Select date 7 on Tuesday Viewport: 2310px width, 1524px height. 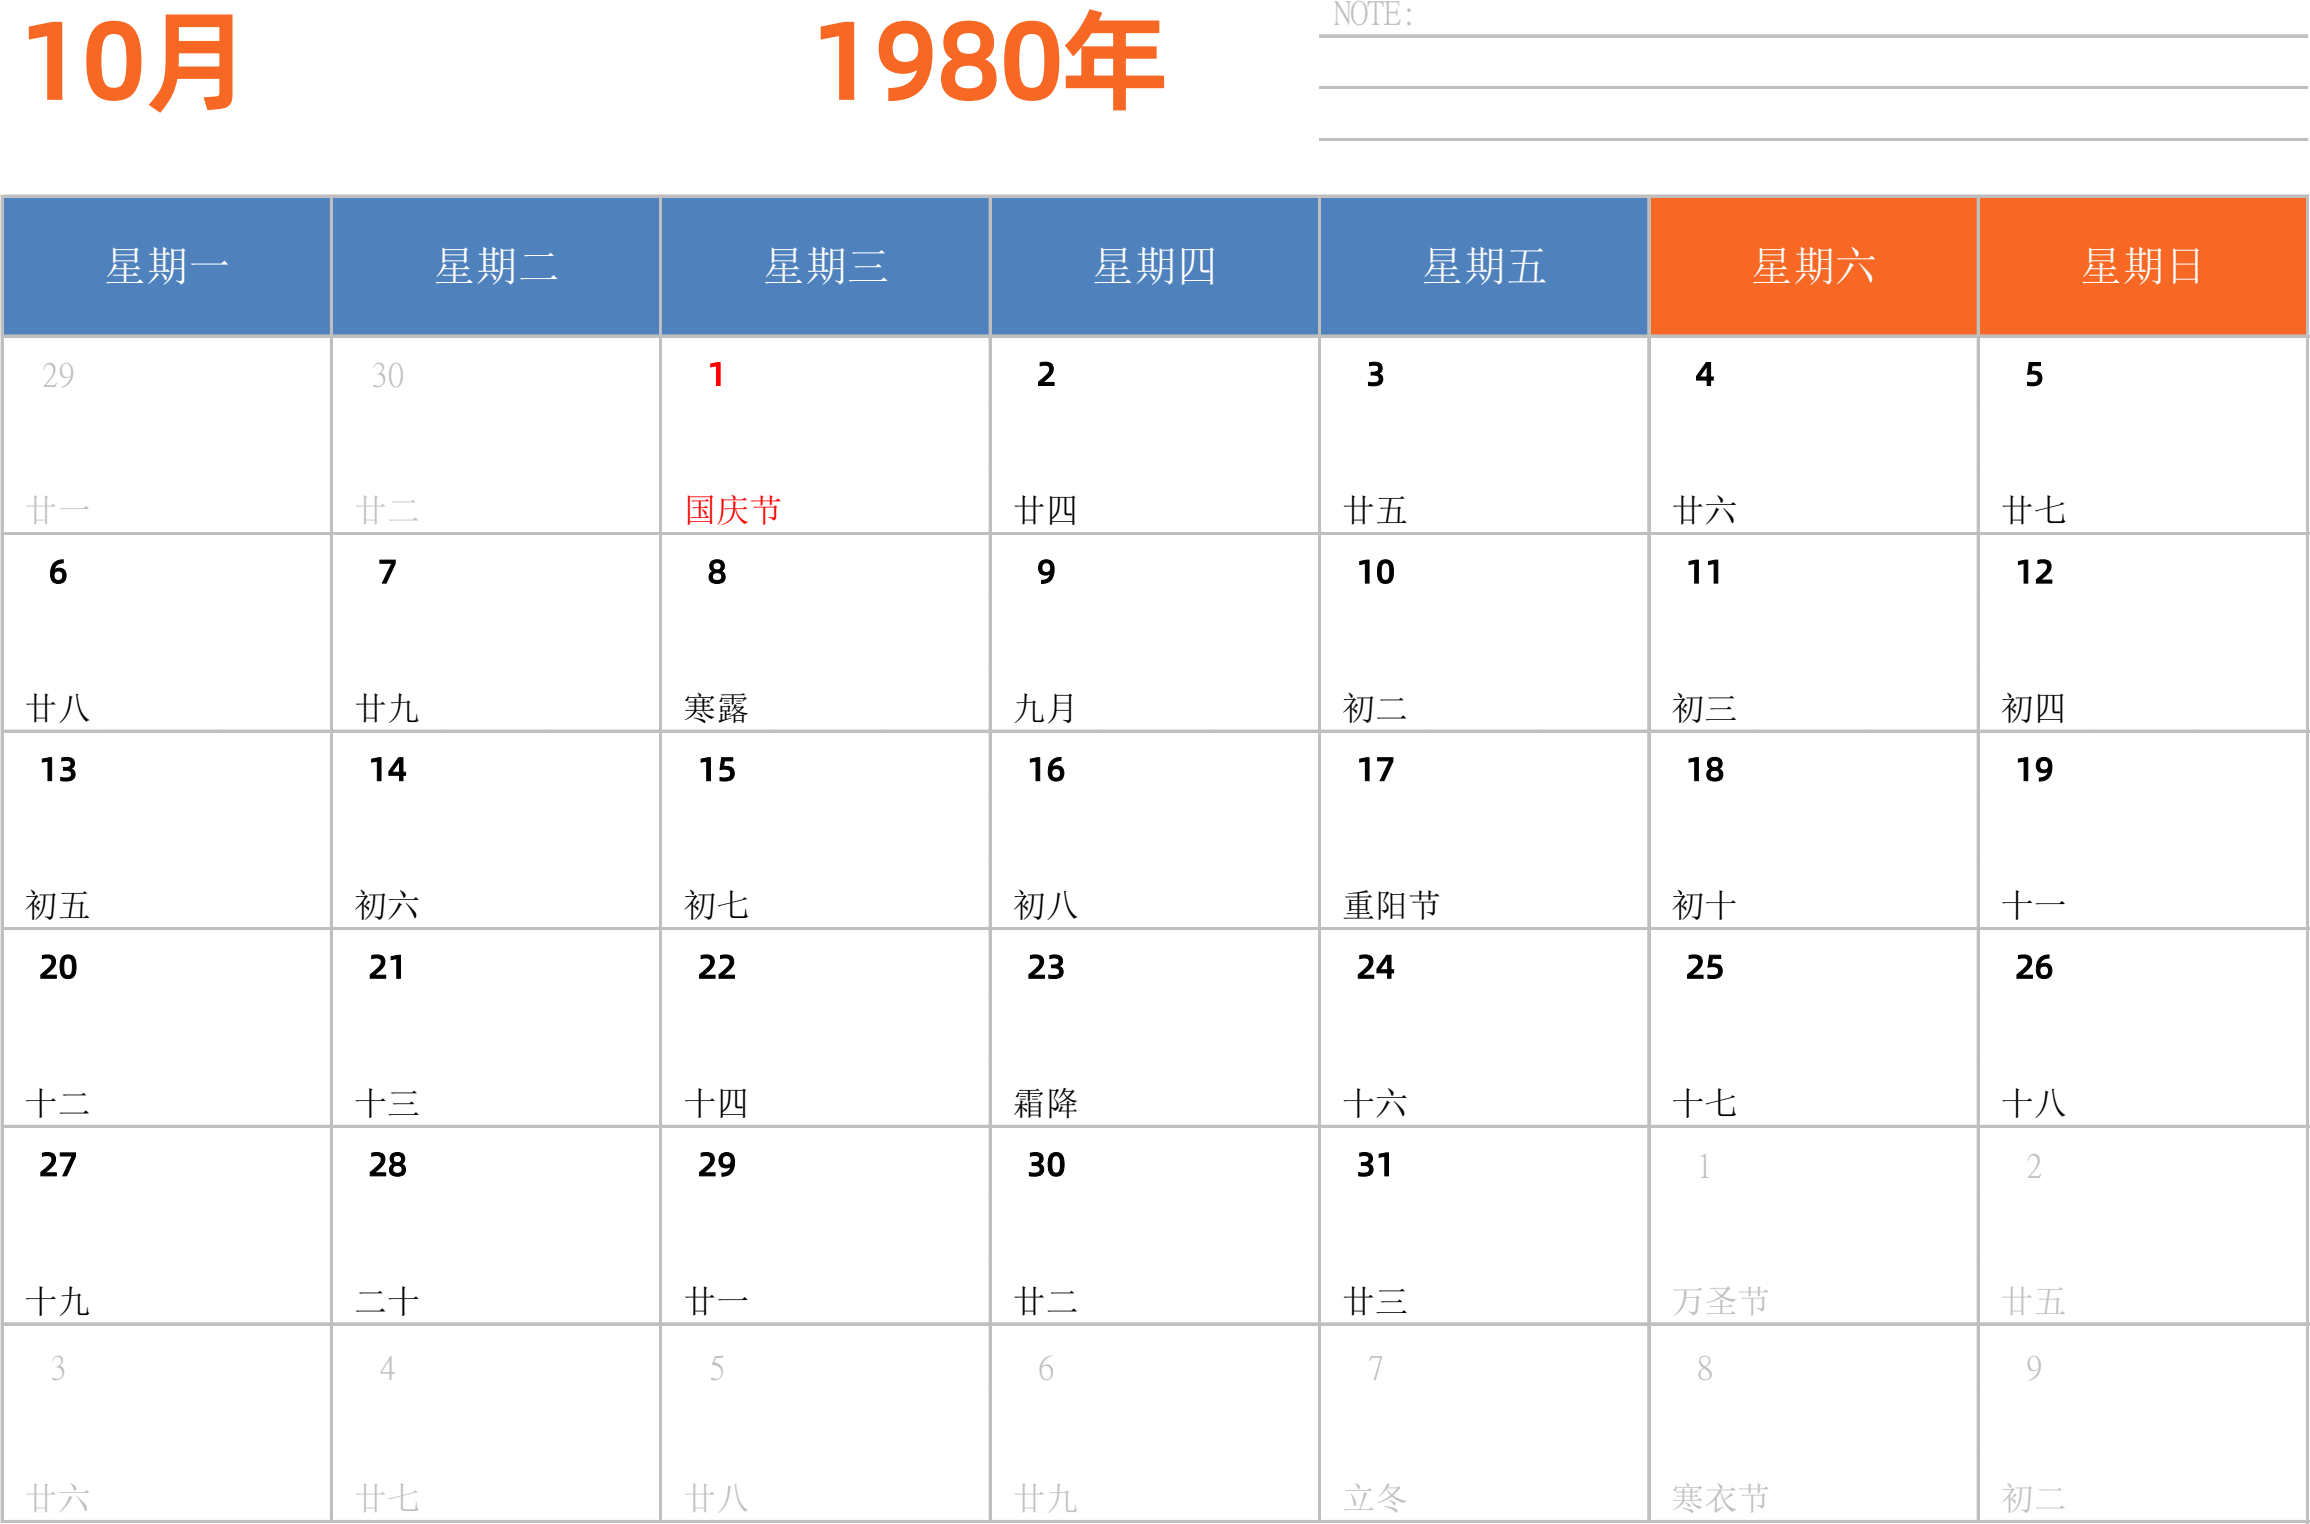pos(387,572)
